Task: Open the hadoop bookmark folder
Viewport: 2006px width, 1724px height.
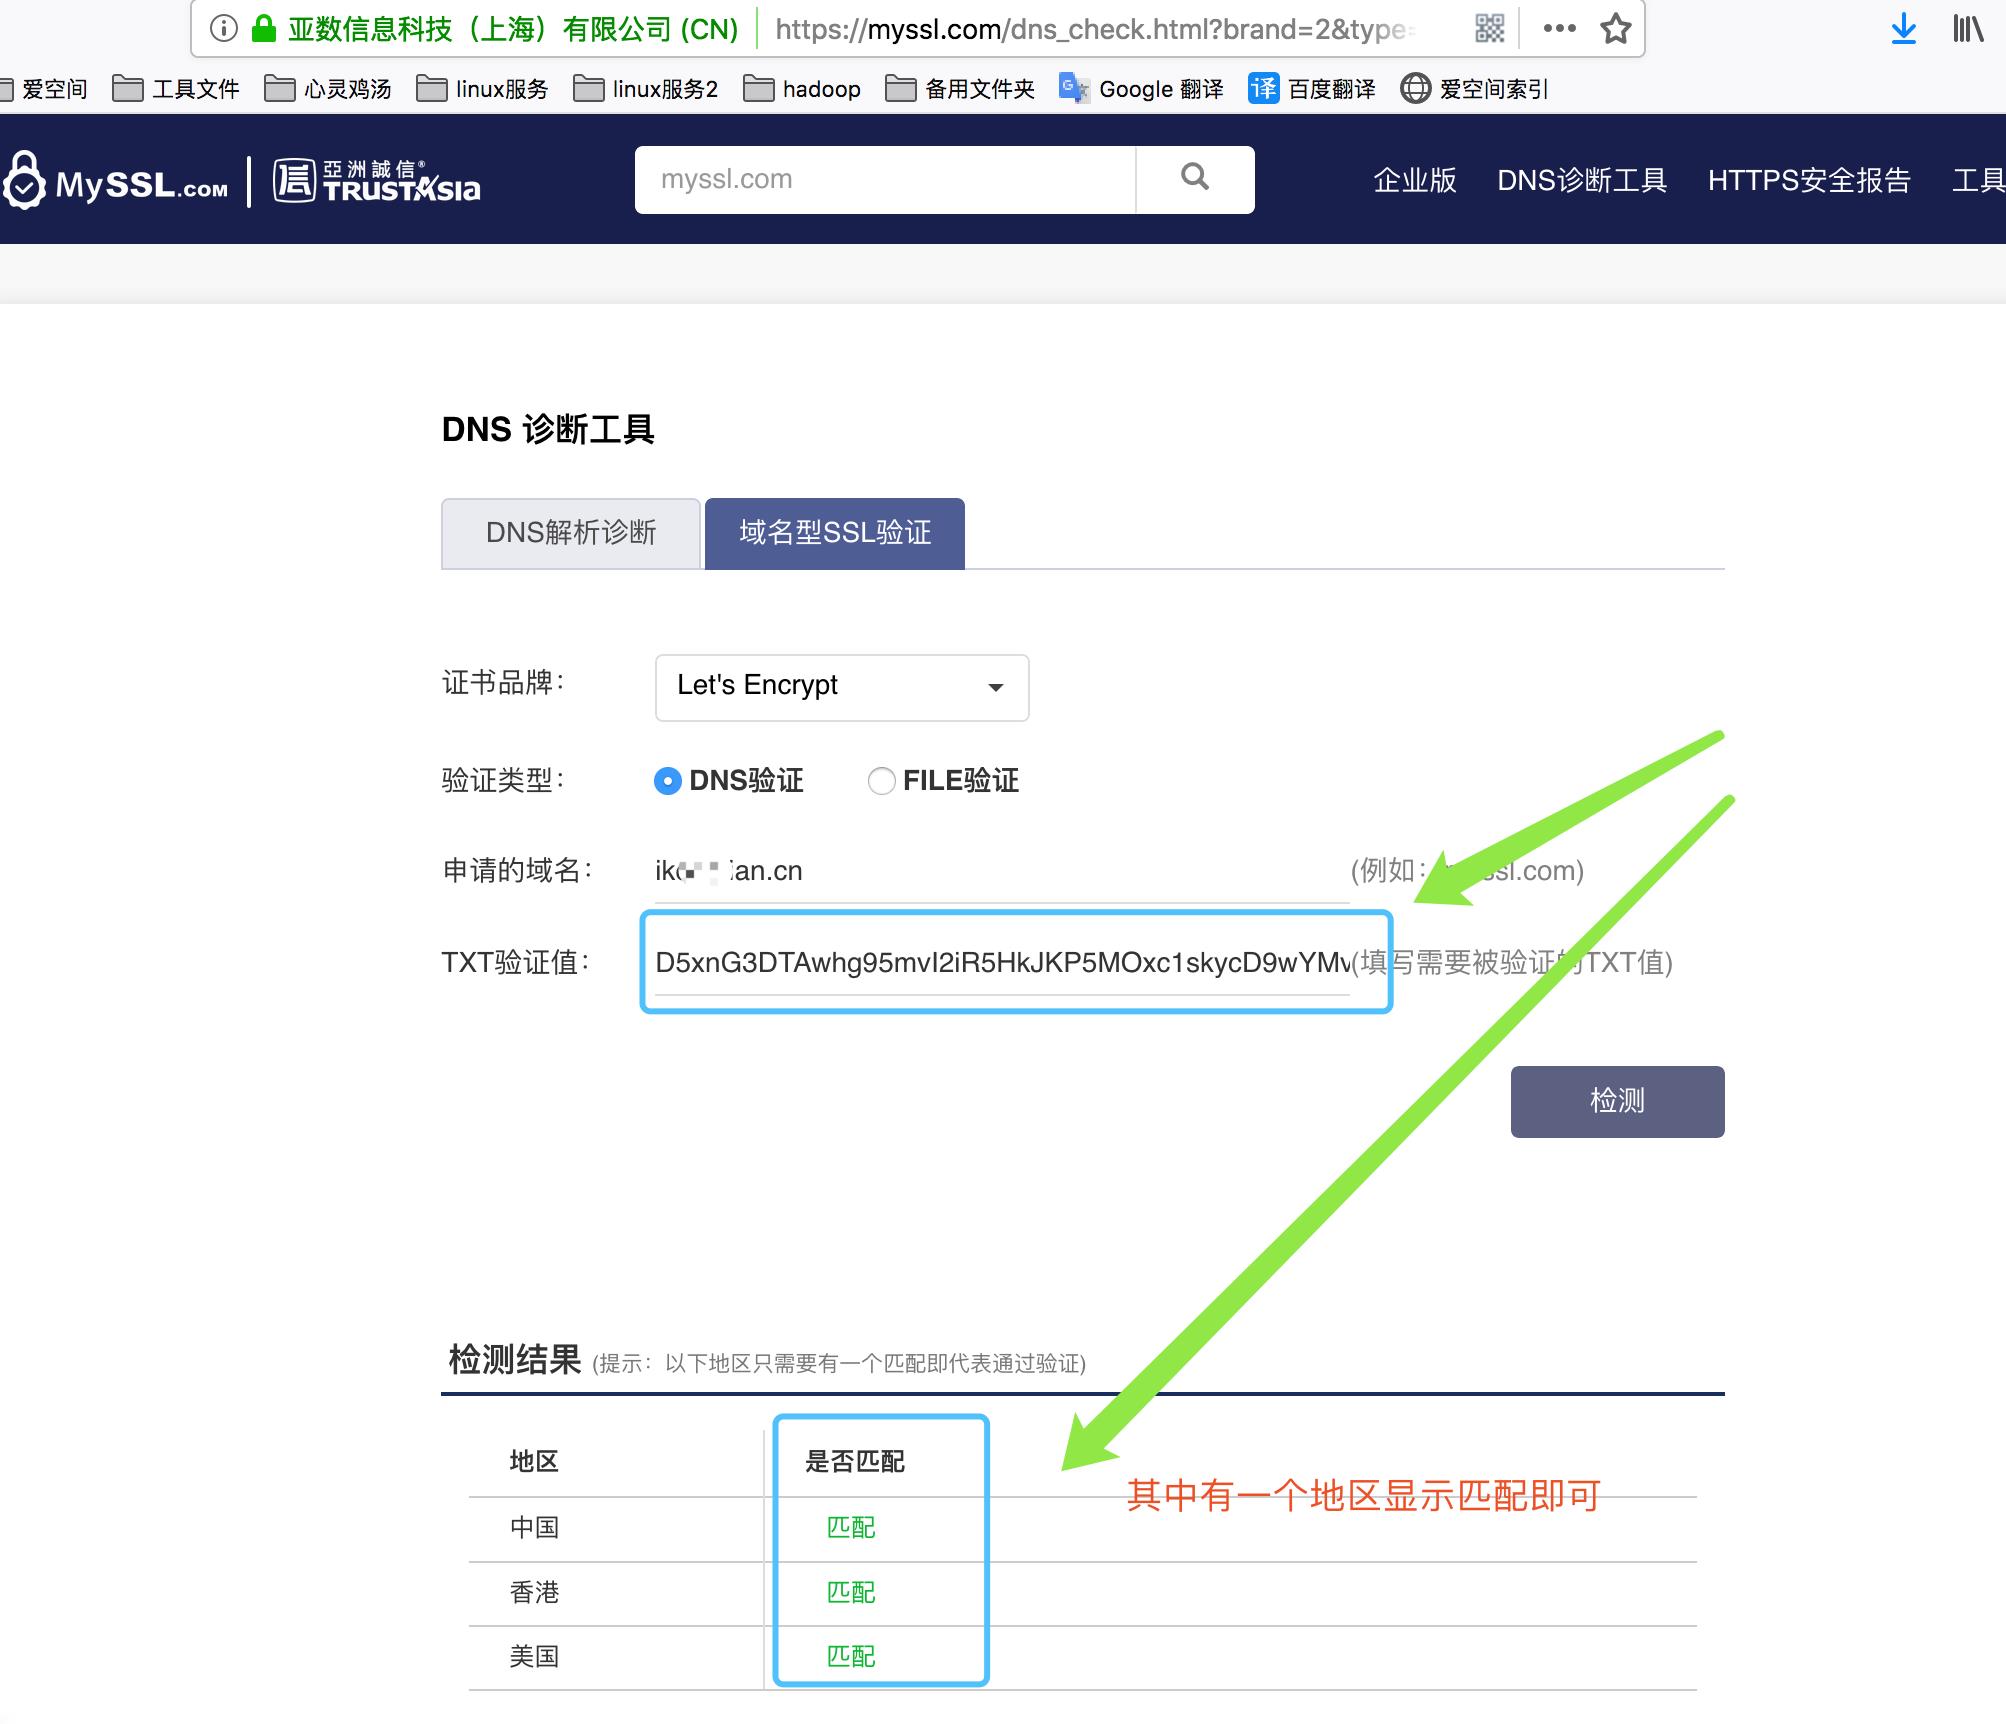Action: (x=803, y=89)
